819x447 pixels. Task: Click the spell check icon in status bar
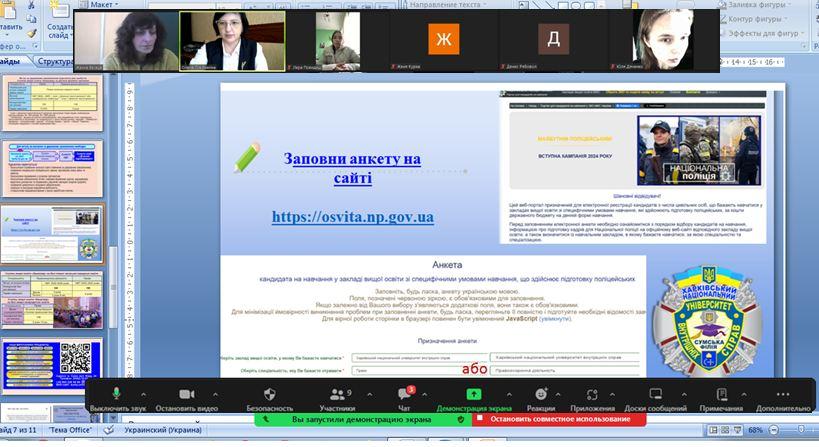(109, 430)
